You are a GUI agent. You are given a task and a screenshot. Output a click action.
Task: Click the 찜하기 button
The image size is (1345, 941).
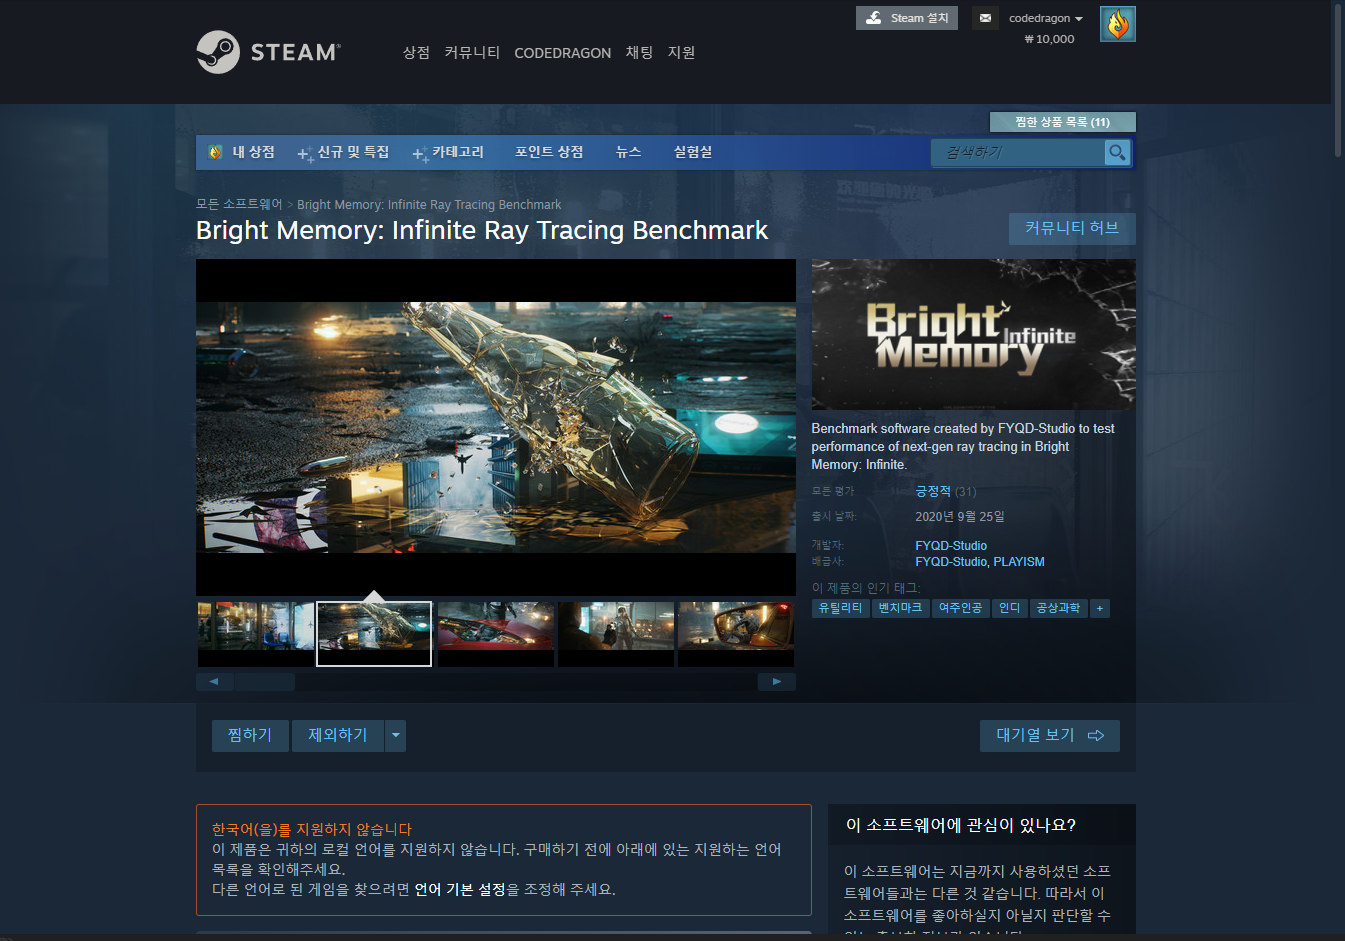(x=250, y=735)
